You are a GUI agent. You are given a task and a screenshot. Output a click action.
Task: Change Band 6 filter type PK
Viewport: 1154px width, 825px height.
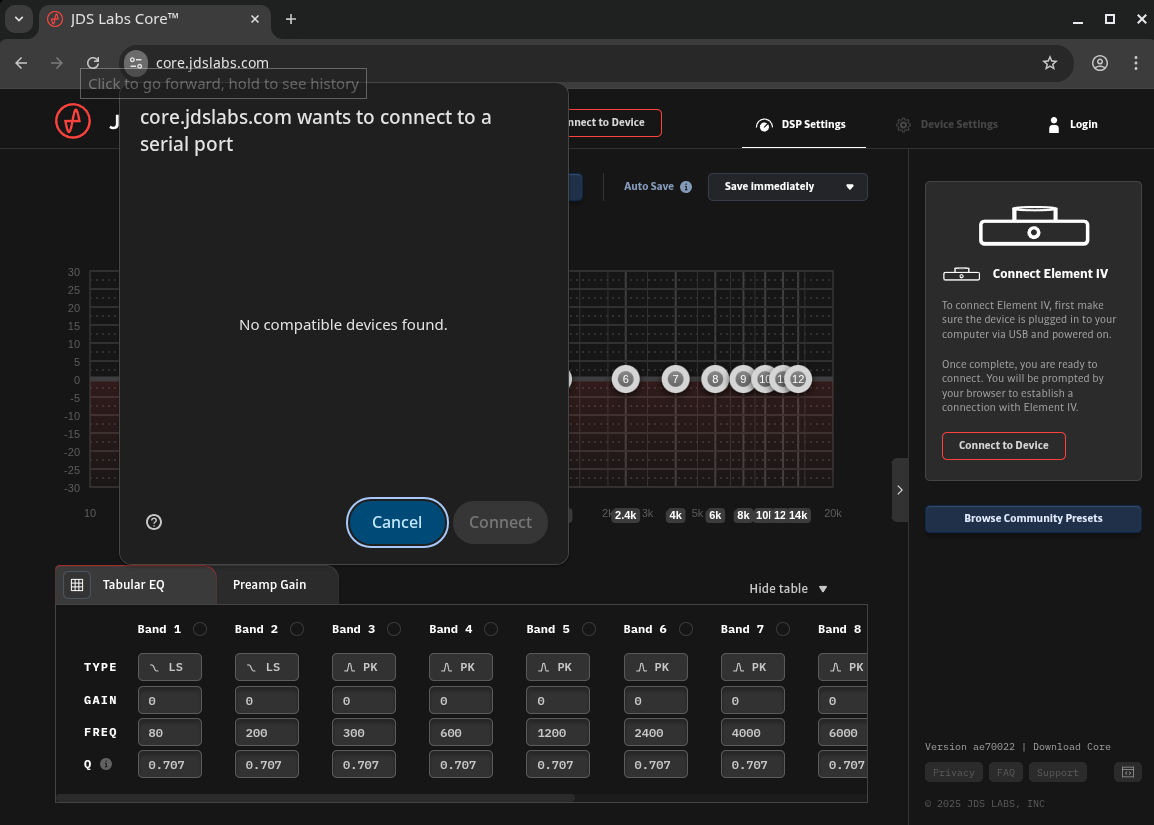(656, 668)
